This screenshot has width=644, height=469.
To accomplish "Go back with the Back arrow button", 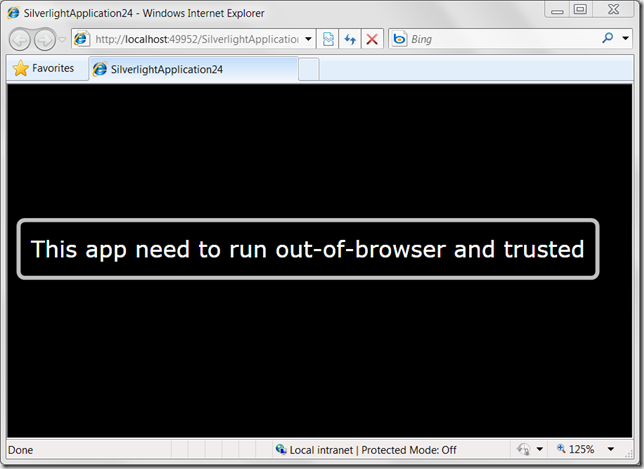I will click(x=20, y=40).
